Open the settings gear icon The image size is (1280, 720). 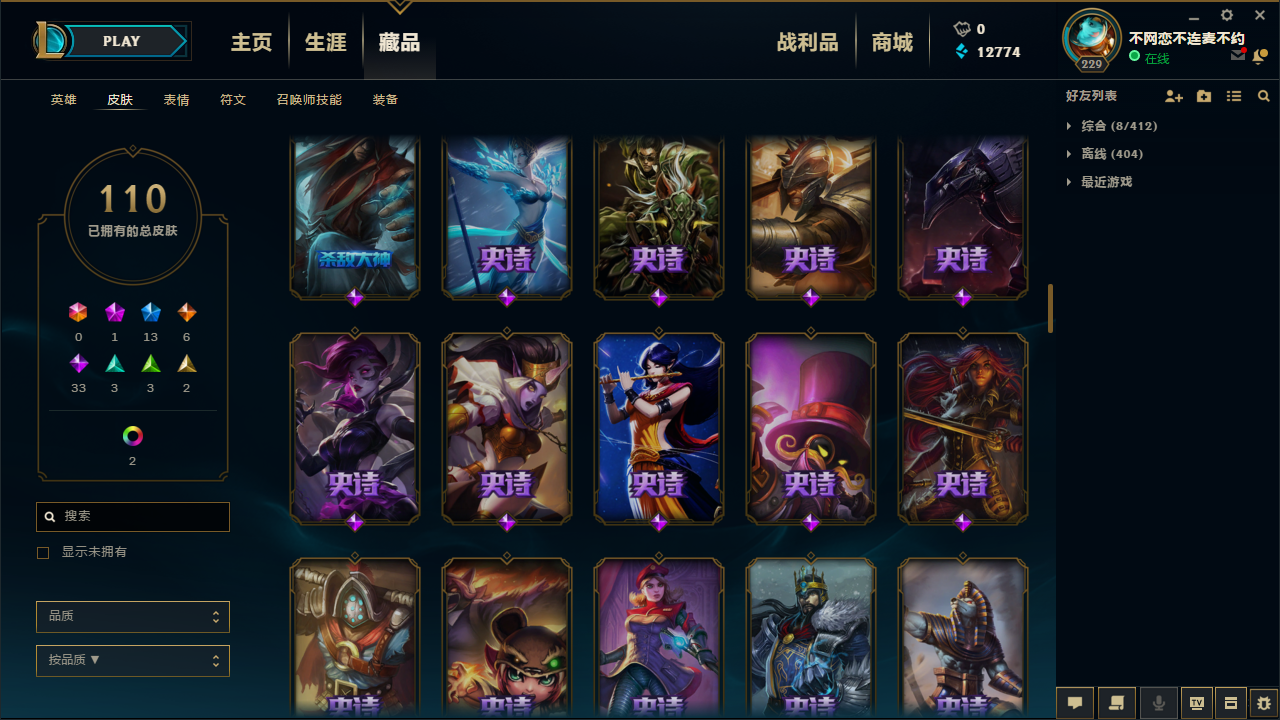click(x=1227, y=15)
